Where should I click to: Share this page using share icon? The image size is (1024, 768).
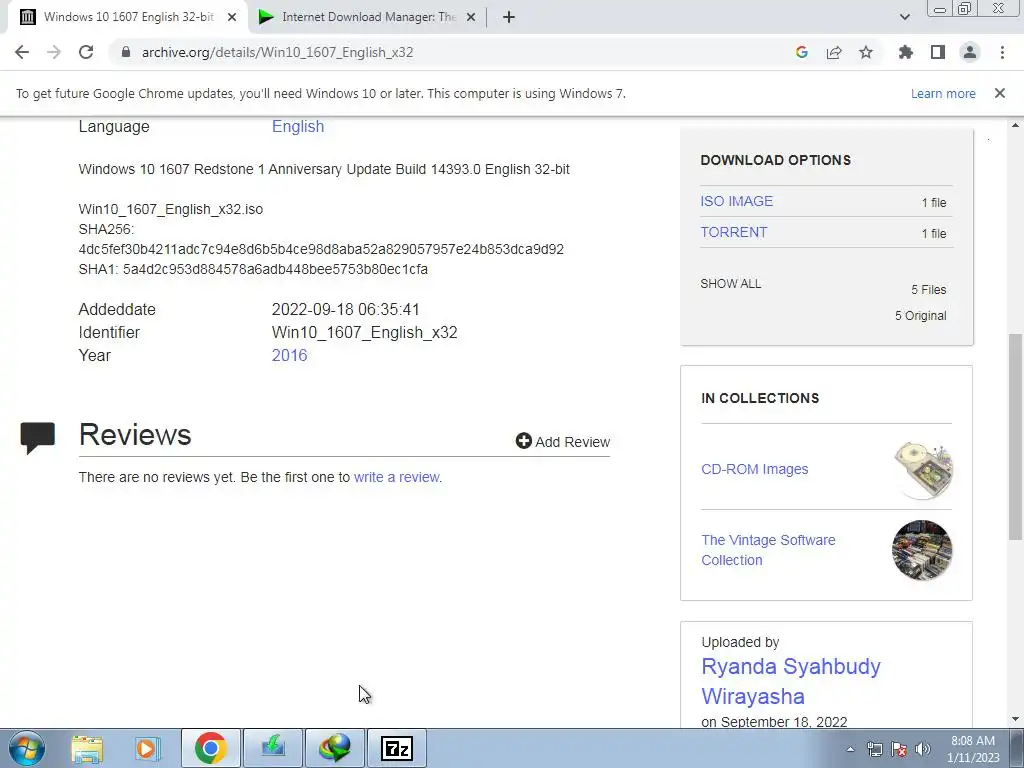tap(834, 52)
